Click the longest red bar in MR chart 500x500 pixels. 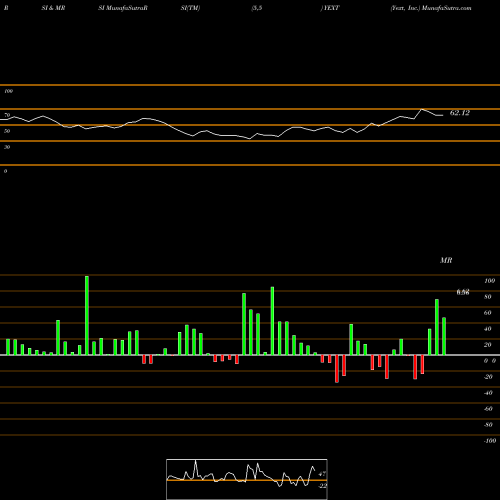pos(337,369)
